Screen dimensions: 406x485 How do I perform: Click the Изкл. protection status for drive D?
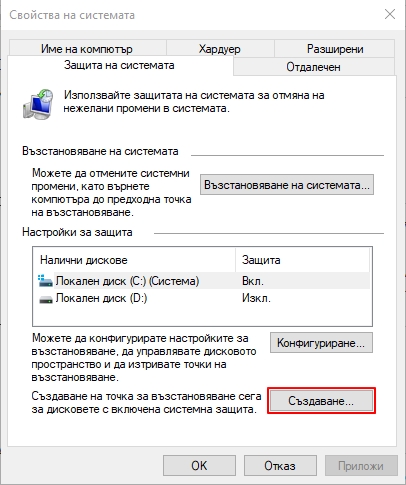(256, 298)
